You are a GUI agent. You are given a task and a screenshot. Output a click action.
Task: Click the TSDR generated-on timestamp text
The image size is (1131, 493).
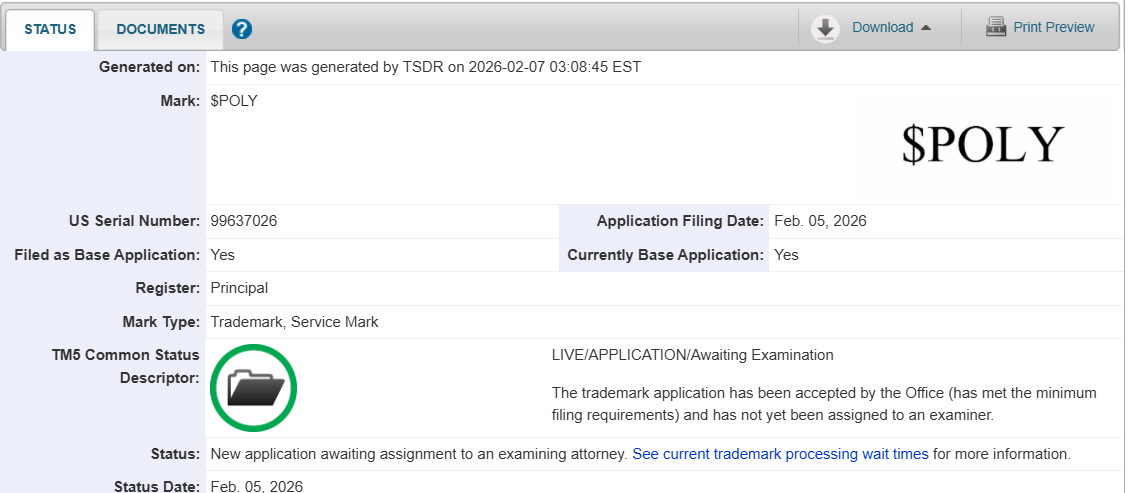click(425, 67)
